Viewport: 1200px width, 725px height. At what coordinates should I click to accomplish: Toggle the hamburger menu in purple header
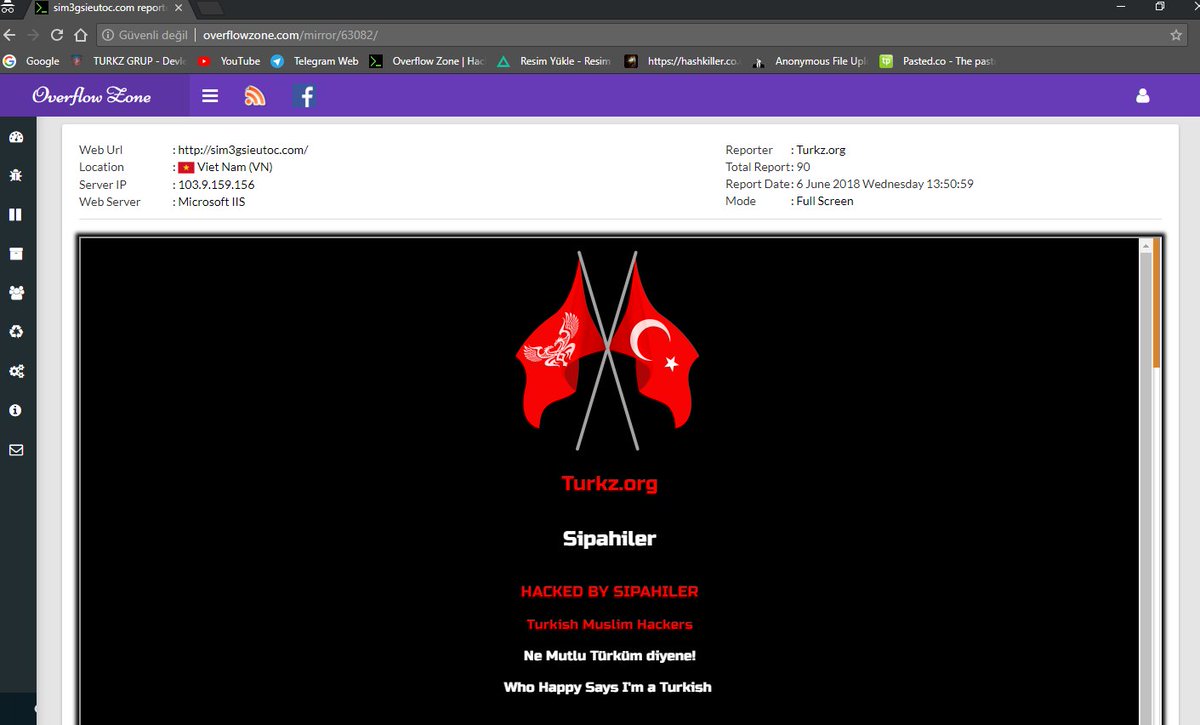210,96
